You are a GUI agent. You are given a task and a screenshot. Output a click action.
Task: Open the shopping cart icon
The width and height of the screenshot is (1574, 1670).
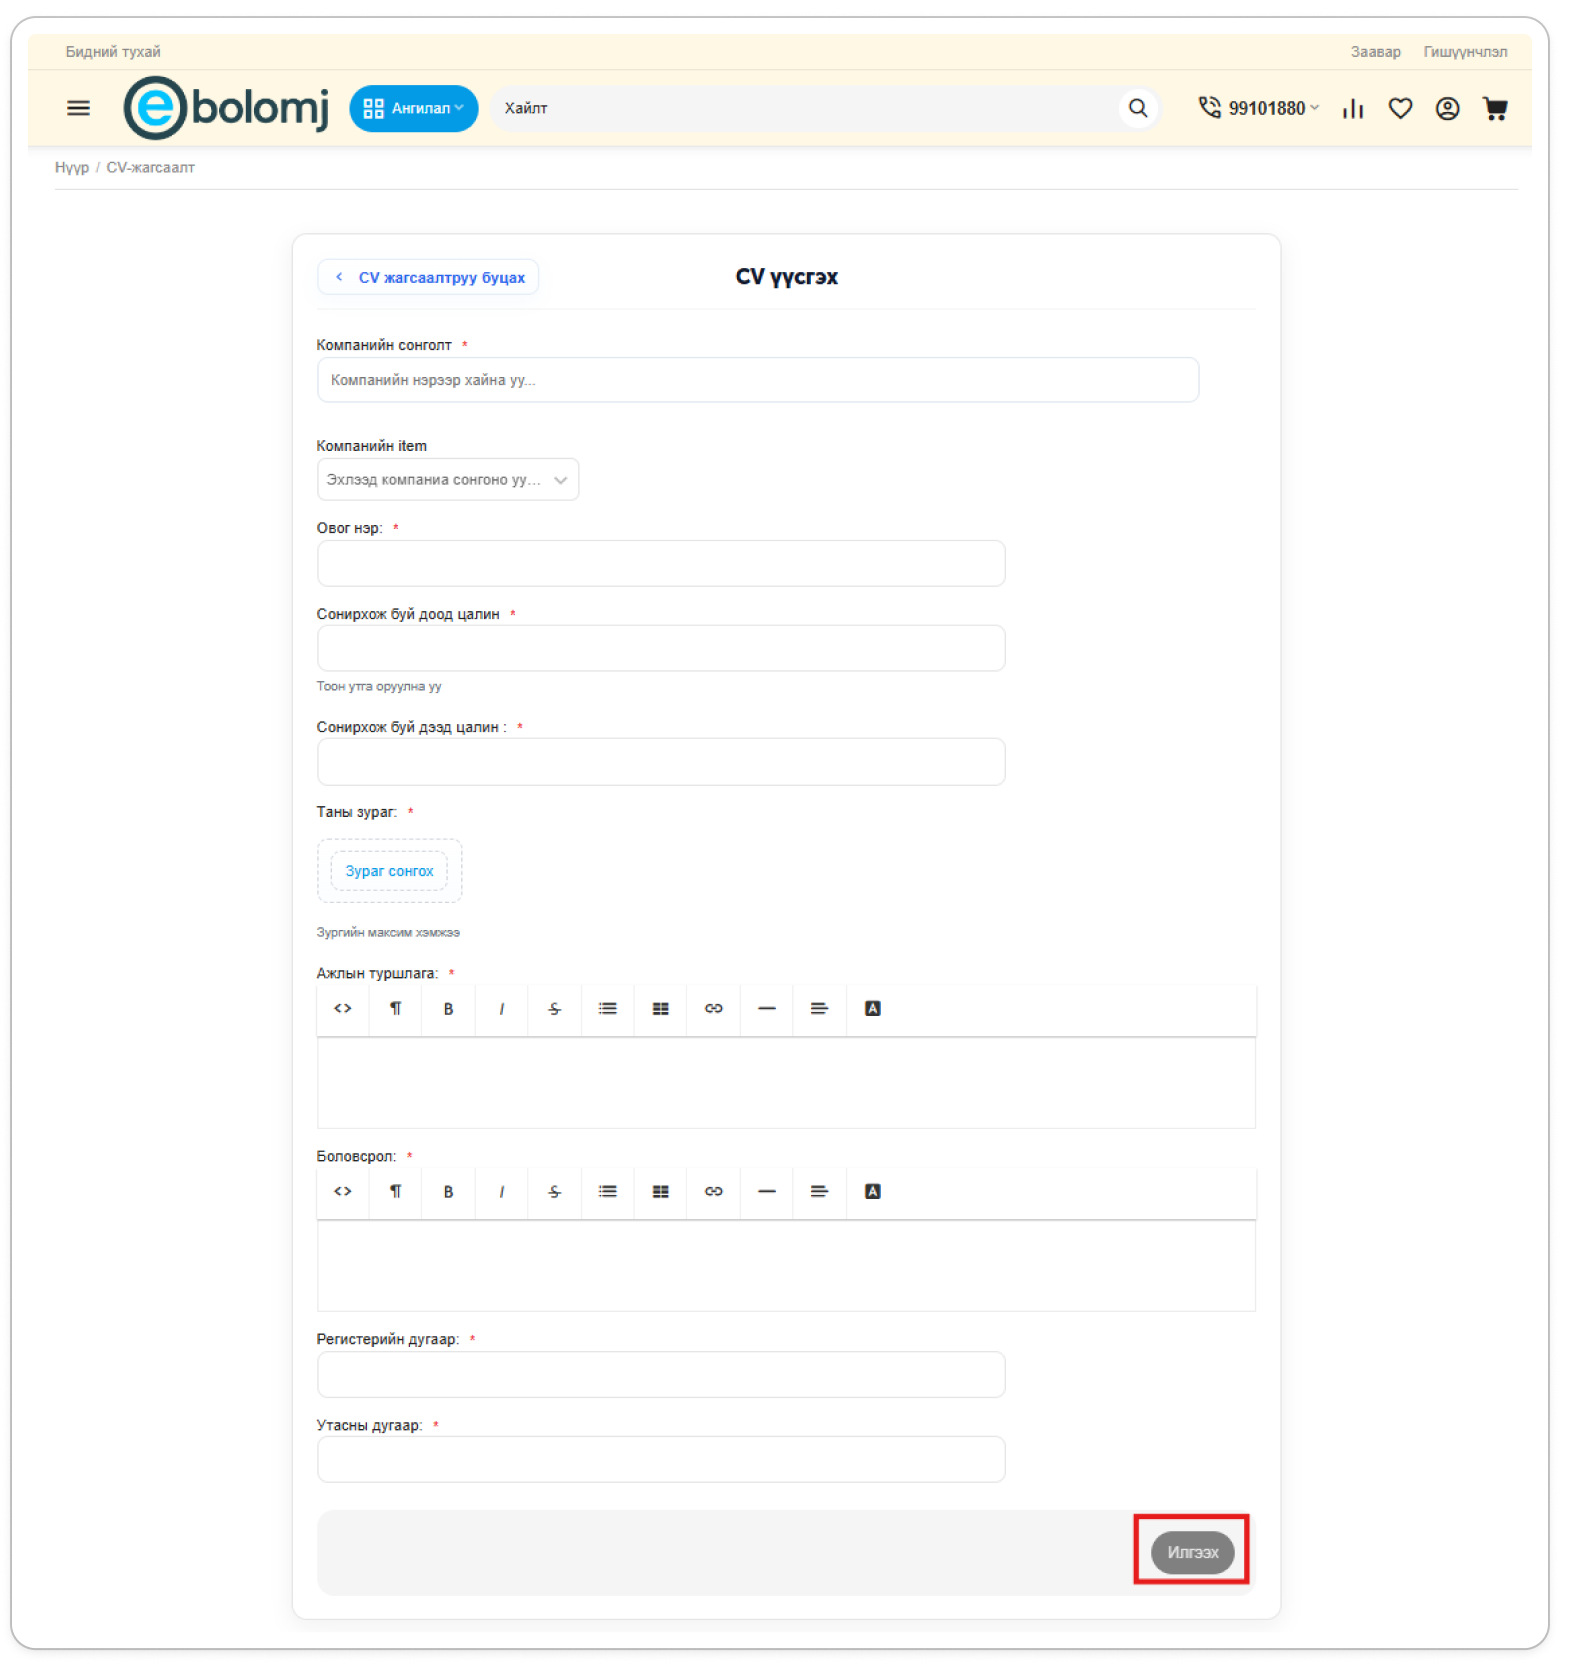click(x=1494, y=108)
